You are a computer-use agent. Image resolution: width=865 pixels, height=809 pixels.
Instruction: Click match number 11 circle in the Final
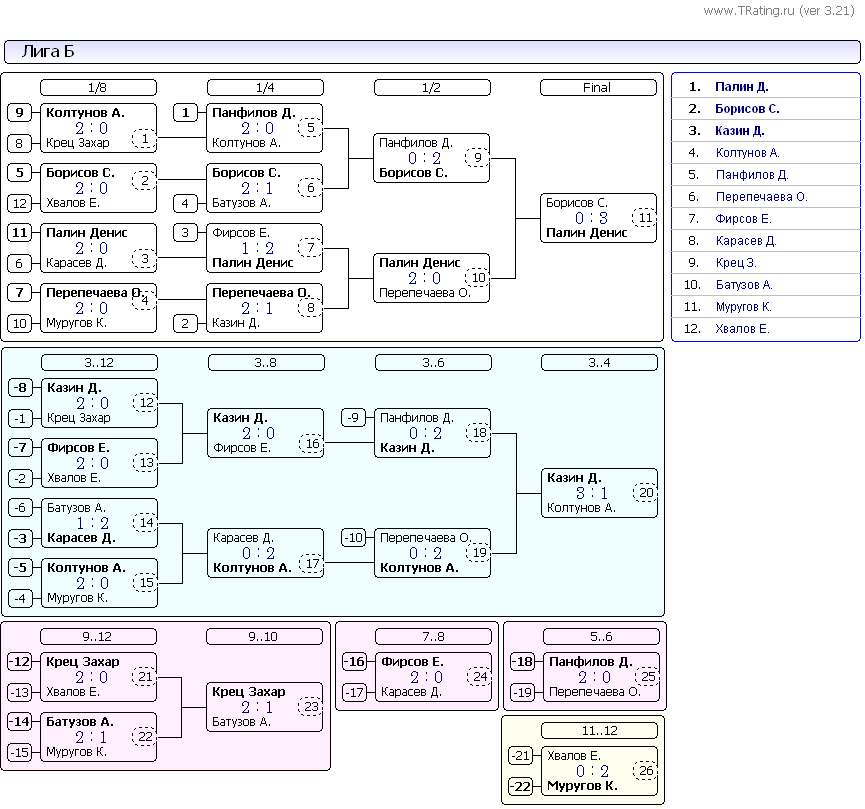click(x=645, y=218)
